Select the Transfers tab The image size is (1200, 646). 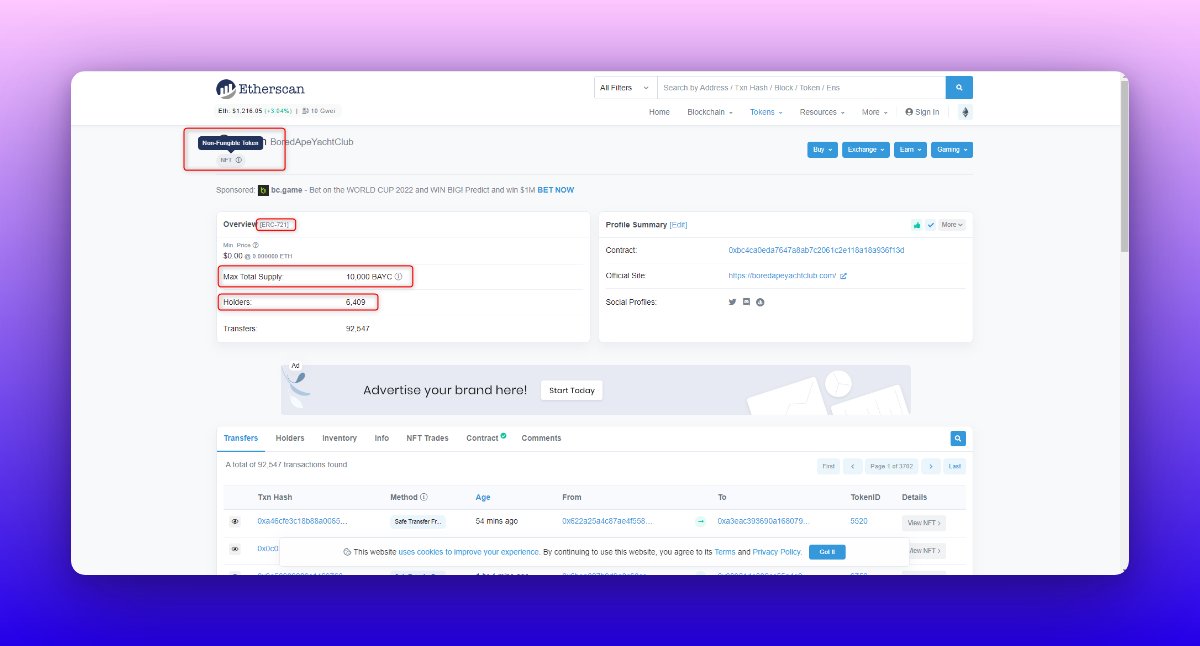[x=241, y=438]
